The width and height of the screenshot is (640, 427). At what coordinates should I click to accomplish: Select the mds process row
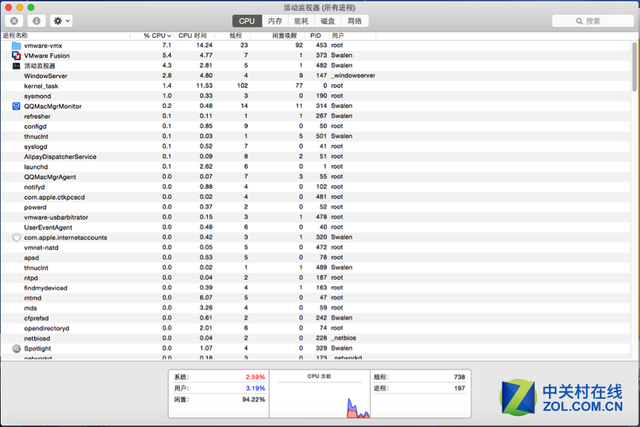pos(316,308)
